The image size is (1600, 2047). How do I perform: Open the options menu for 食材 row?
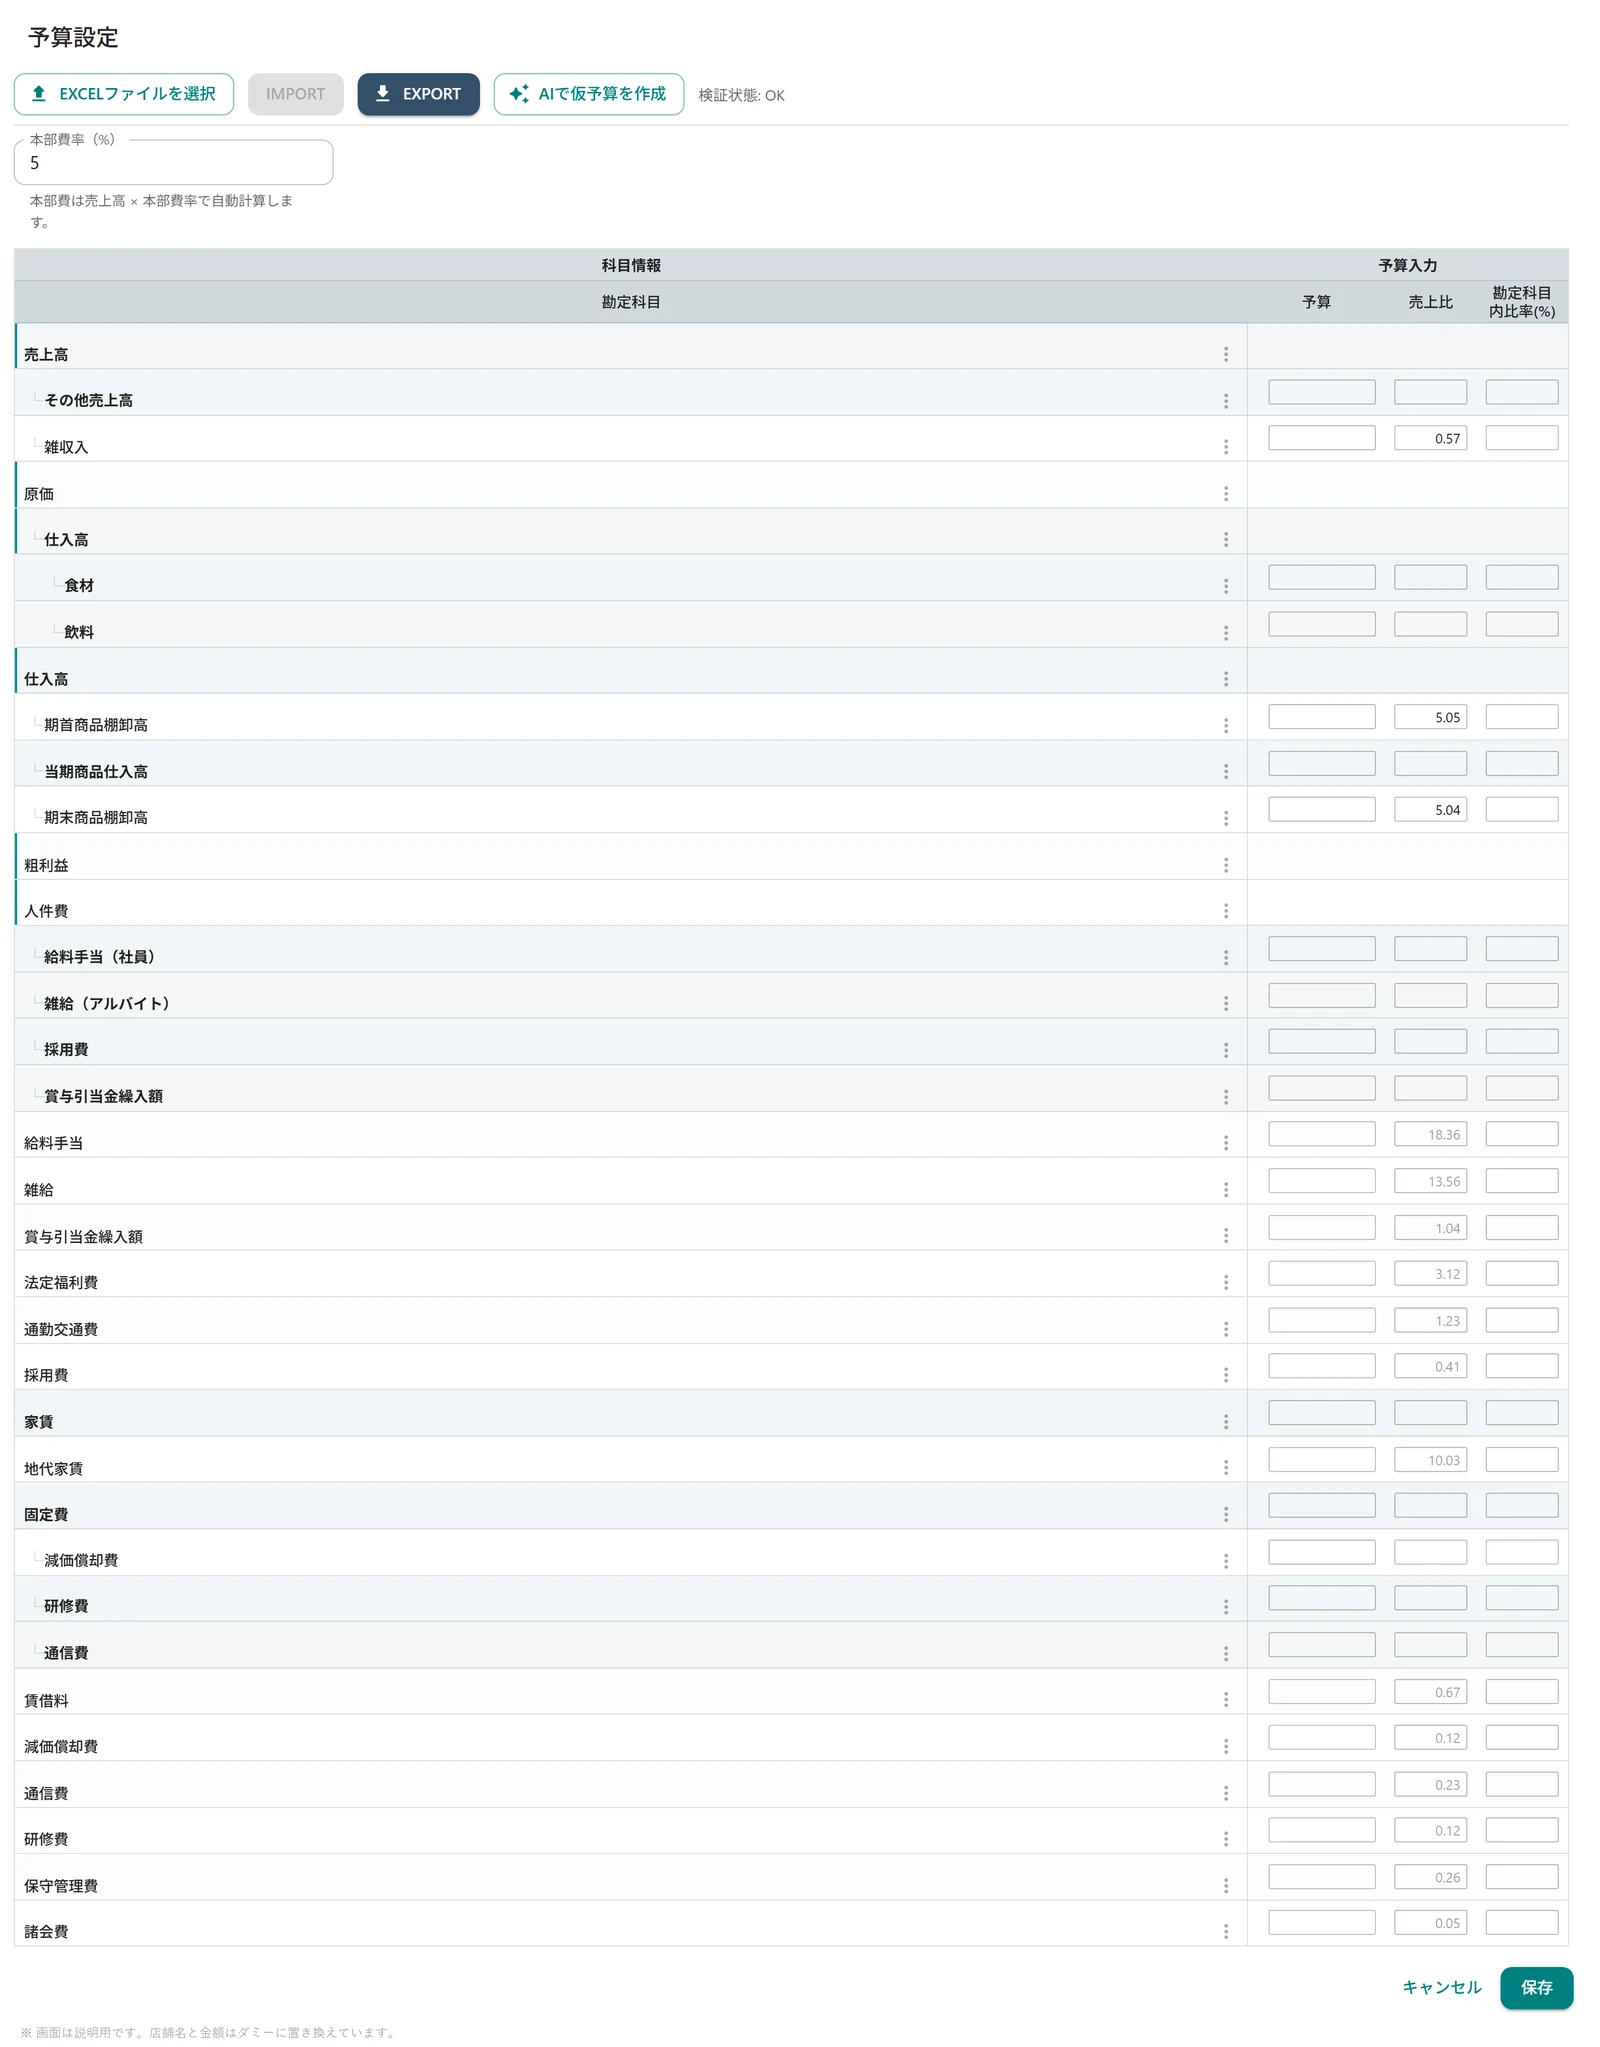click(1225, 586)
